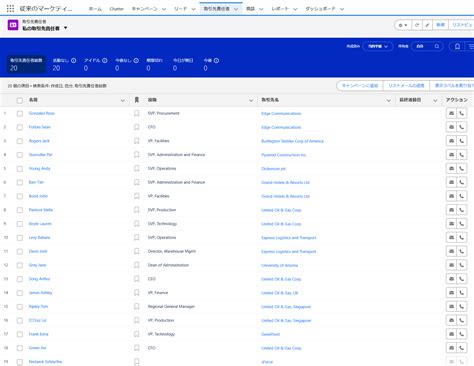This screenshot has height=366, width=474.
Task: Call Song Arthur via phone icon
Action: click(462, 279)
